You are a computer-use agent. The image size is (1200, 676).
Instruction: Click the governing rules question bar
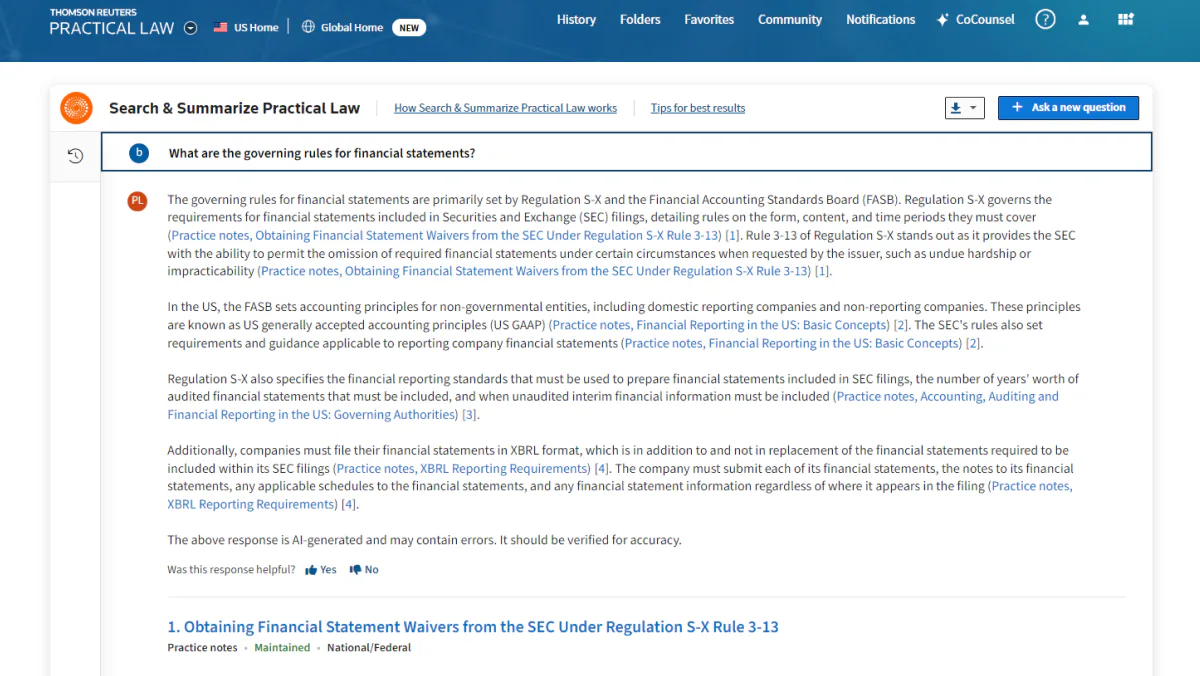(x=627, y=153)
